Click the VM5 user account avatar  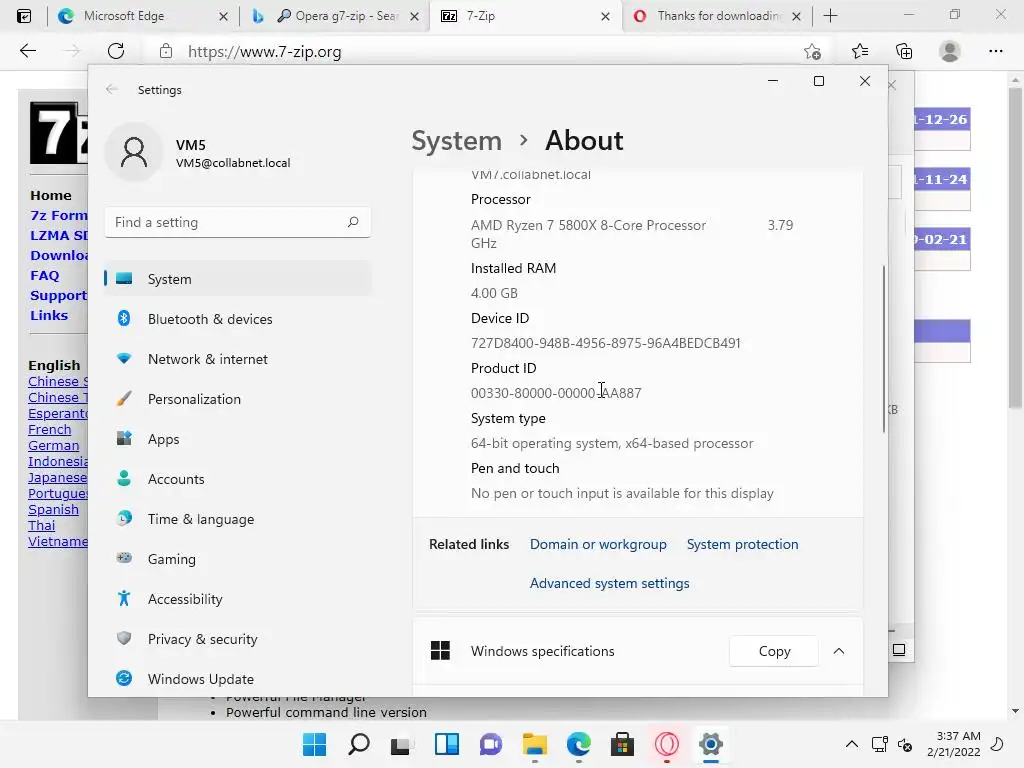click(134, 152)
